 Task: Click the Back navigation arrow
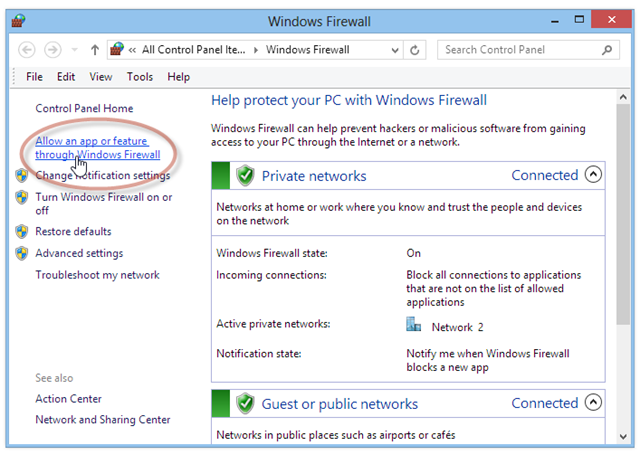coord(27,49)
